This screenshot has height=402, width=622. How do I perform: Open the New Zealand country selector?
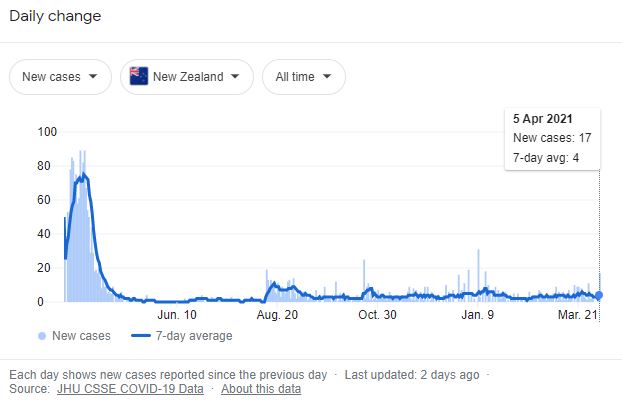pos(186,77)
